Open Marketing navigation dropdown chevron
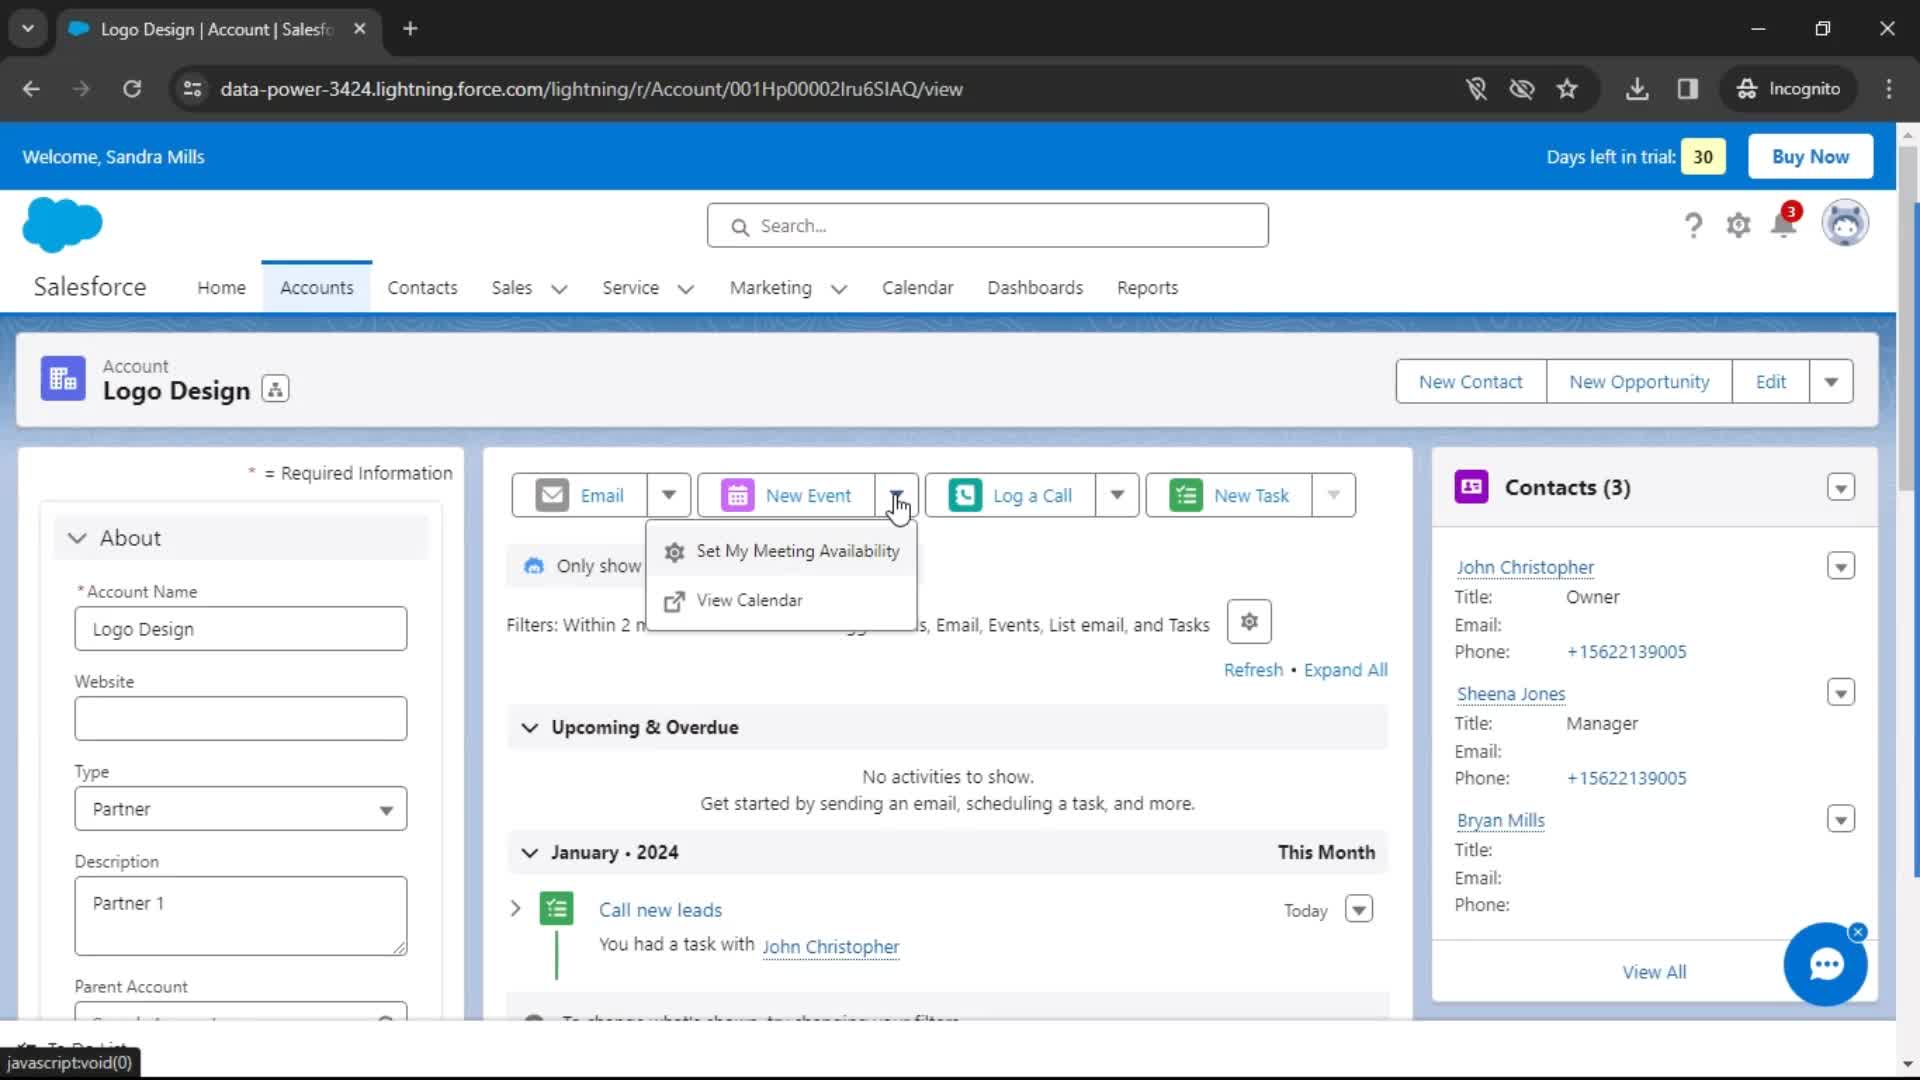 click(x=839, y=289)
